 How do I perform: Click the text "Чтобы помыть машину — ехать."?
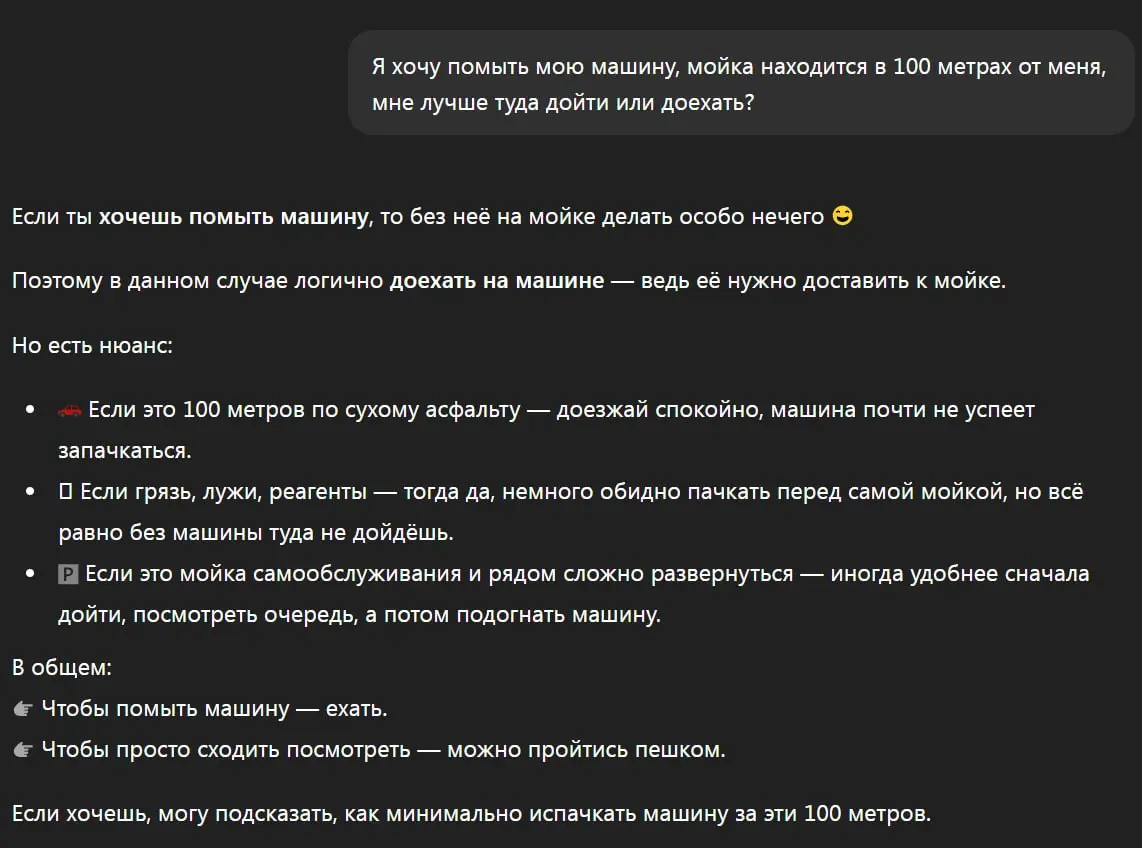(215, 709)
